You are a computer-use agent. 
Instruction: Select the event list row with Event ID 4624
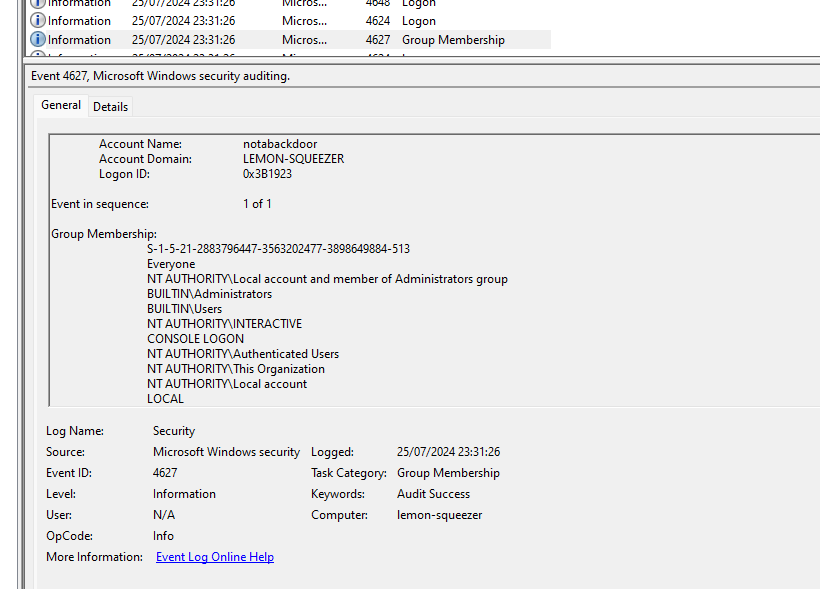(x=378, y=21)
